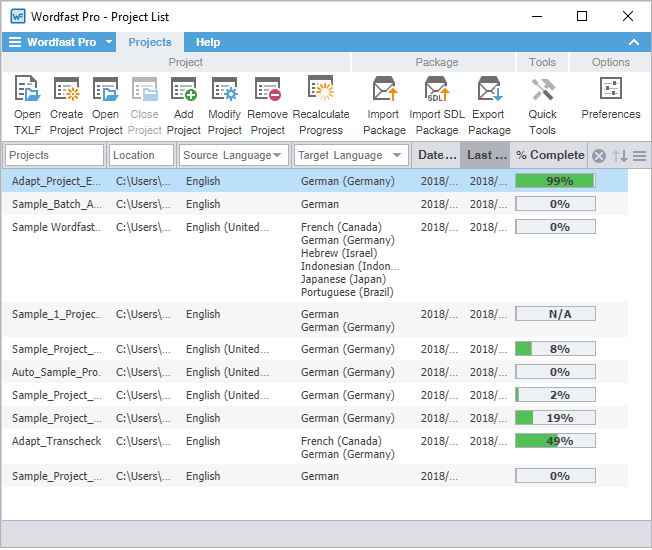Focus the Location filter field
The height and width of the screenshot is (550, 652).
[x=141, y=155]
